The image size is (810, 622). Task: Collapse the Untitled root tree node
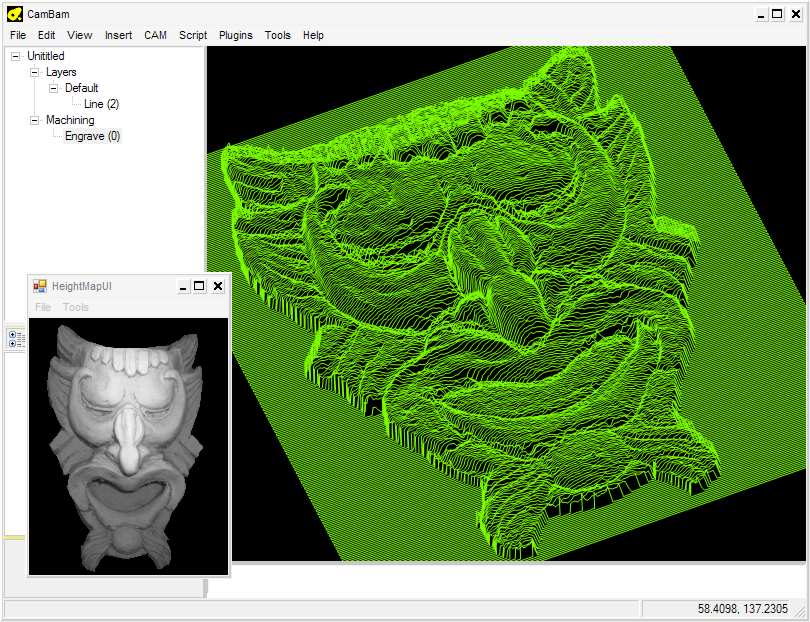click(x=16, y=56)
